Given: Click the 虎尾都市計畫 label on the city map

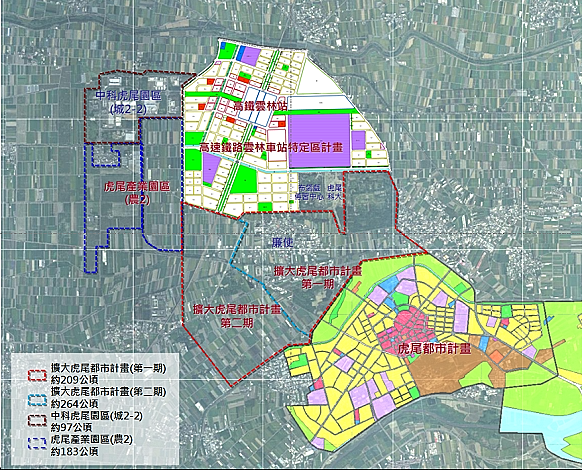Looking at the screenshot, I should pos(434,349).
